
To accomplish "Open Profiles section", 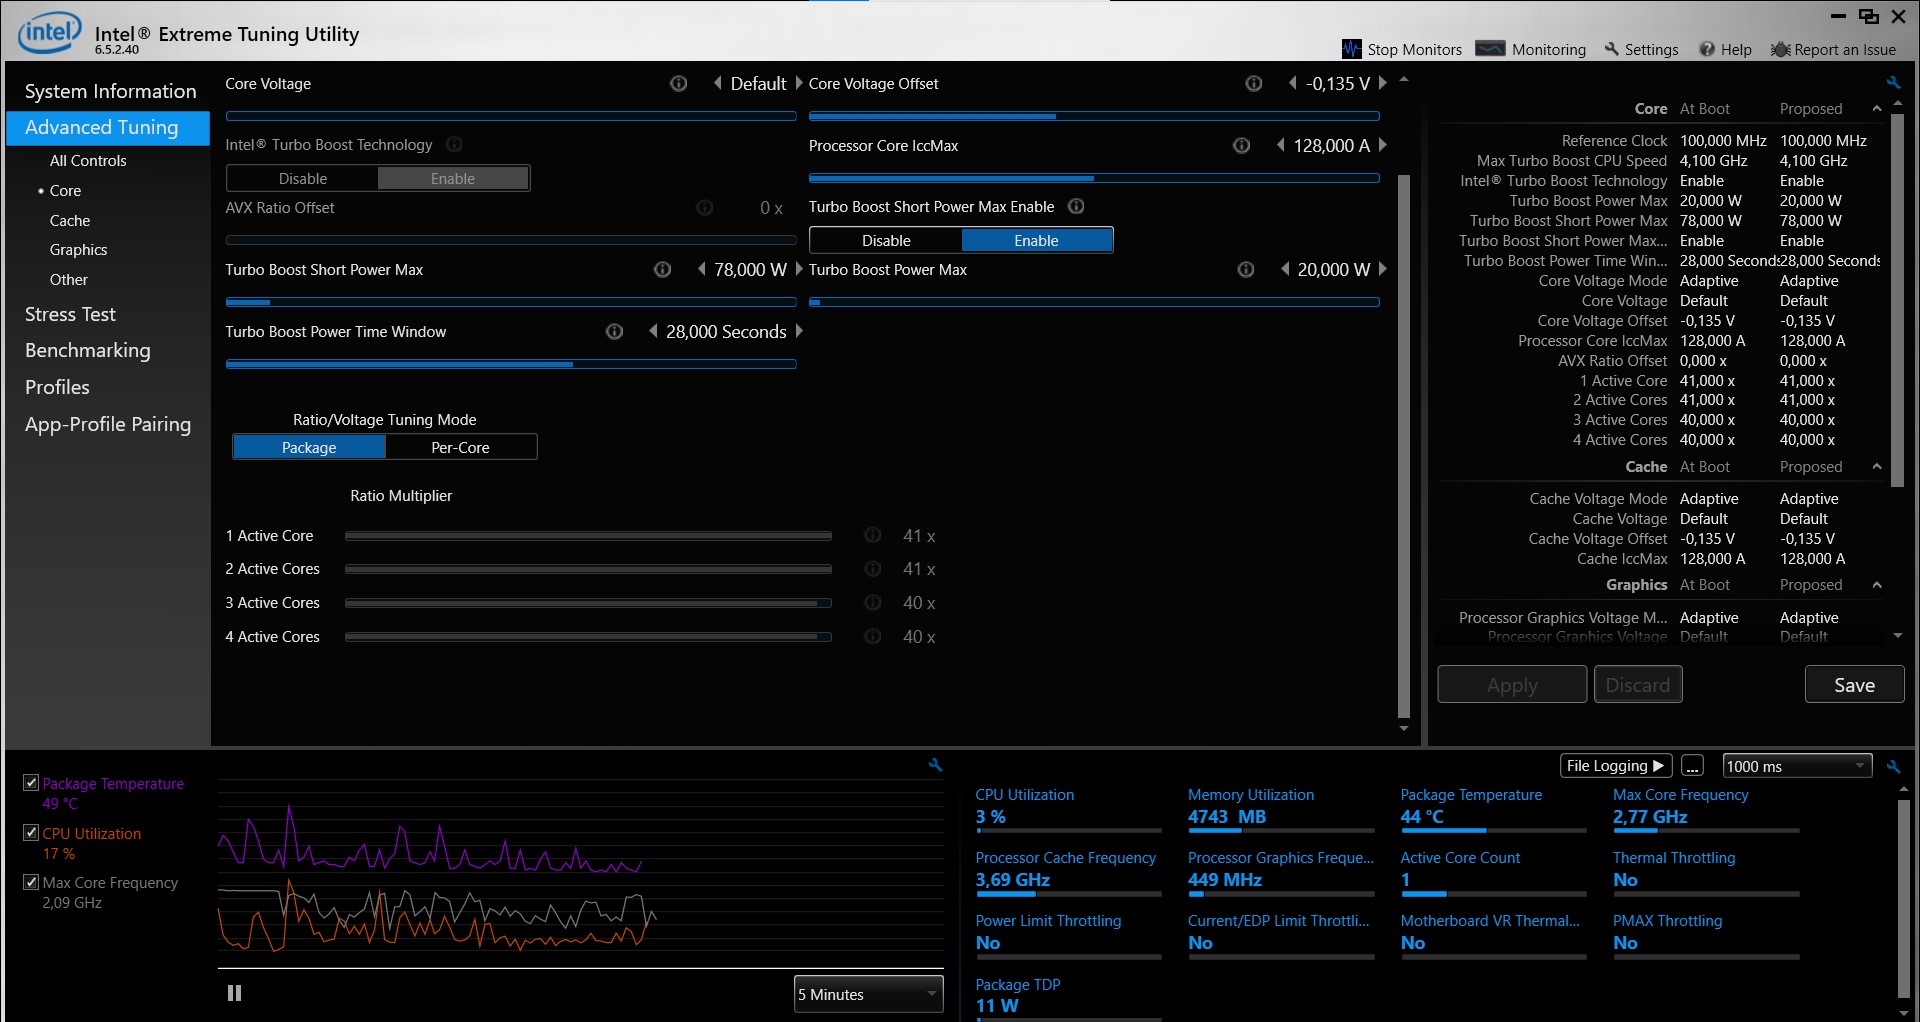I will [x=57, y=387].
